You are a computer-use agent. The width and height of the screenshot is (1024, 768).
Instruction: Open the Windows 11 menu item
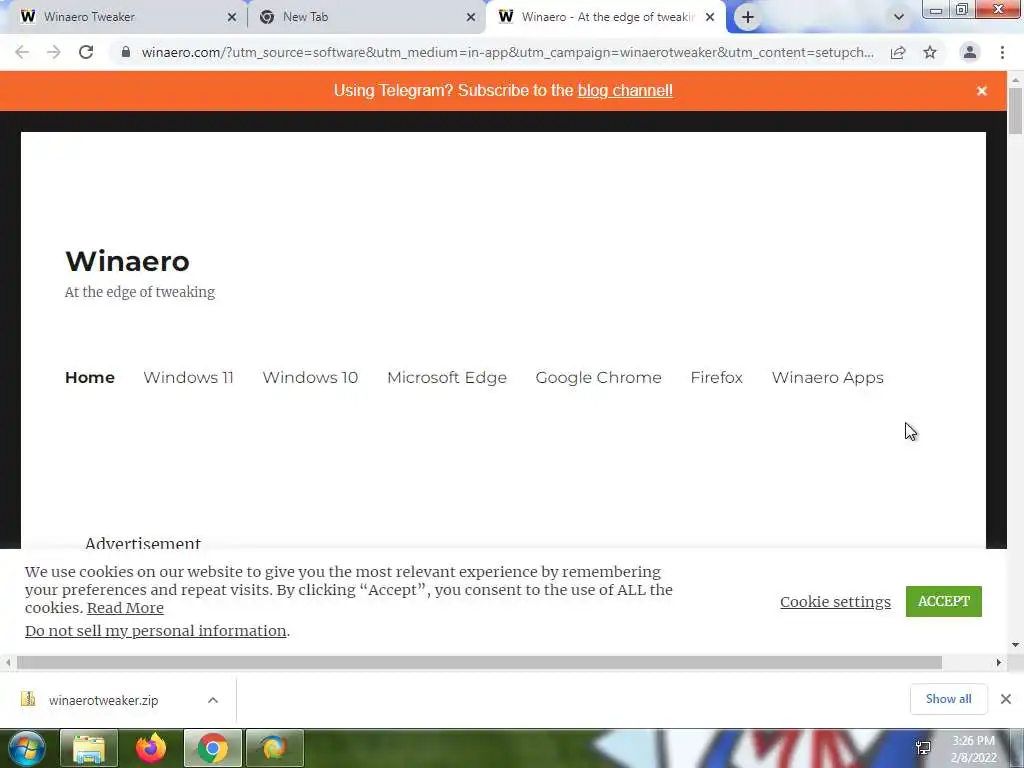(x=189, y=377)
